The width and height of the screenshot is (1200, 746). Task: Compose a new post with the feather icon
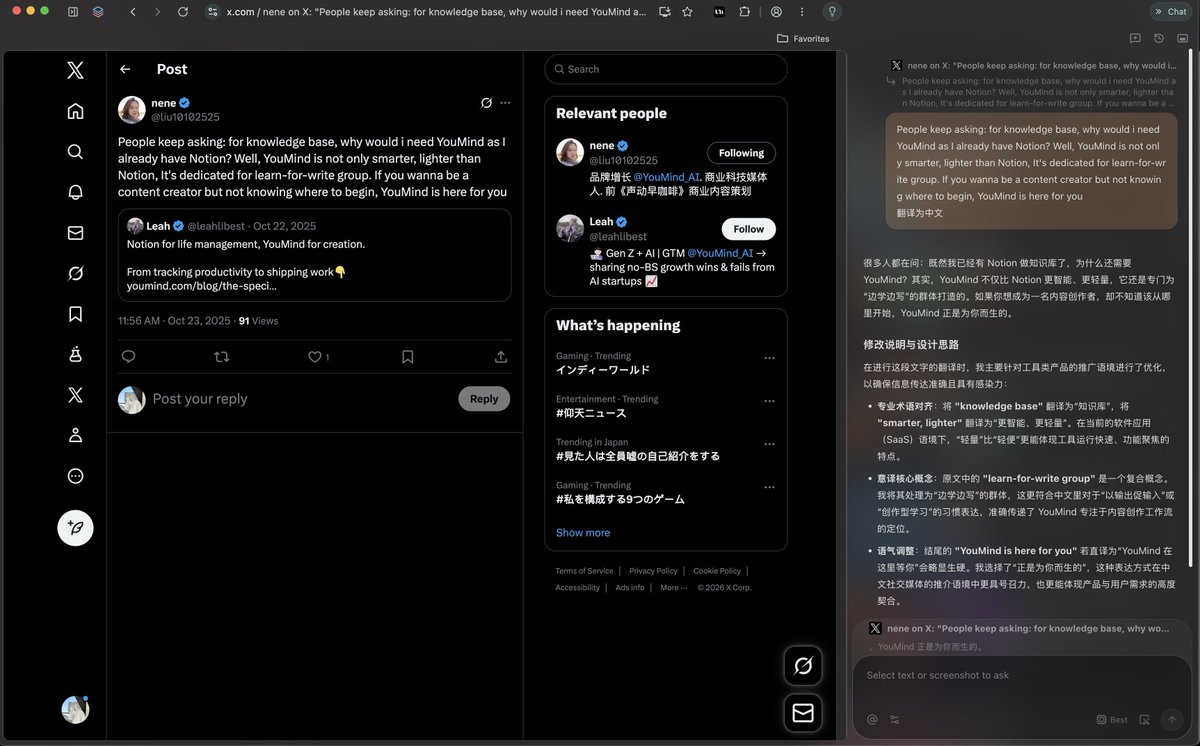click(x=75, y=527)
